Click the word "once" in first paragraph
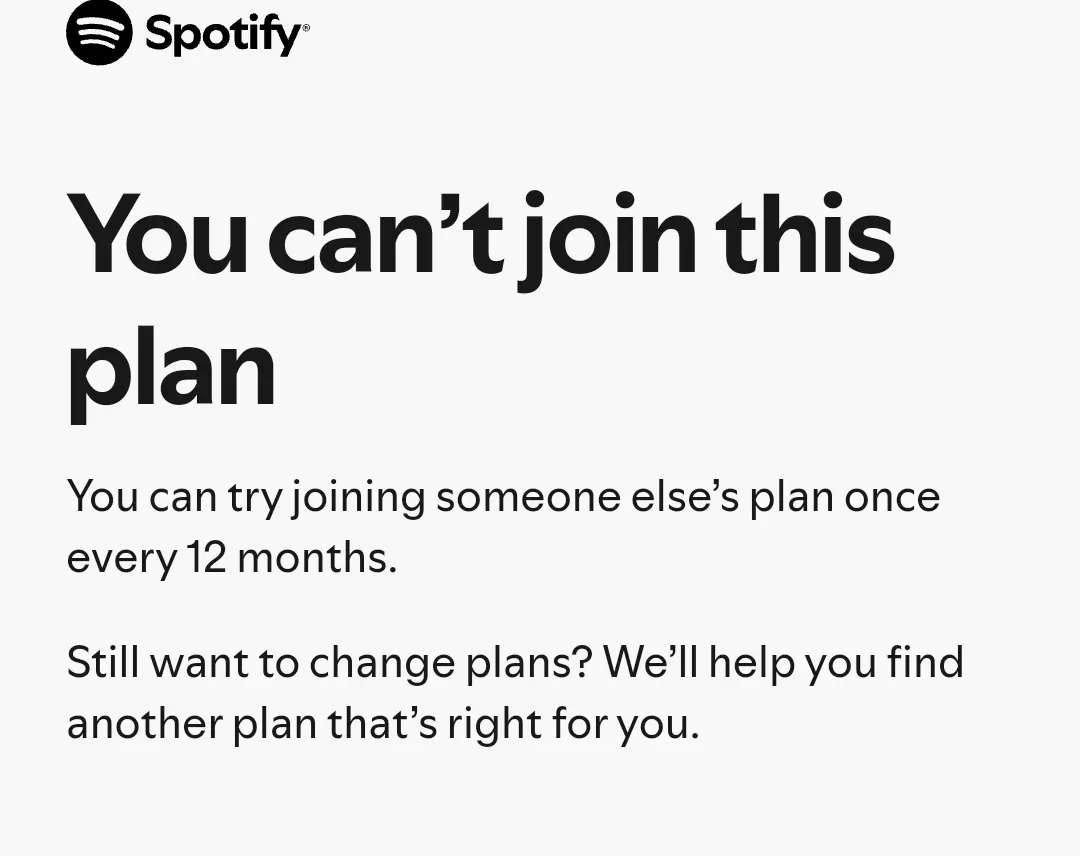 (893, 499)
